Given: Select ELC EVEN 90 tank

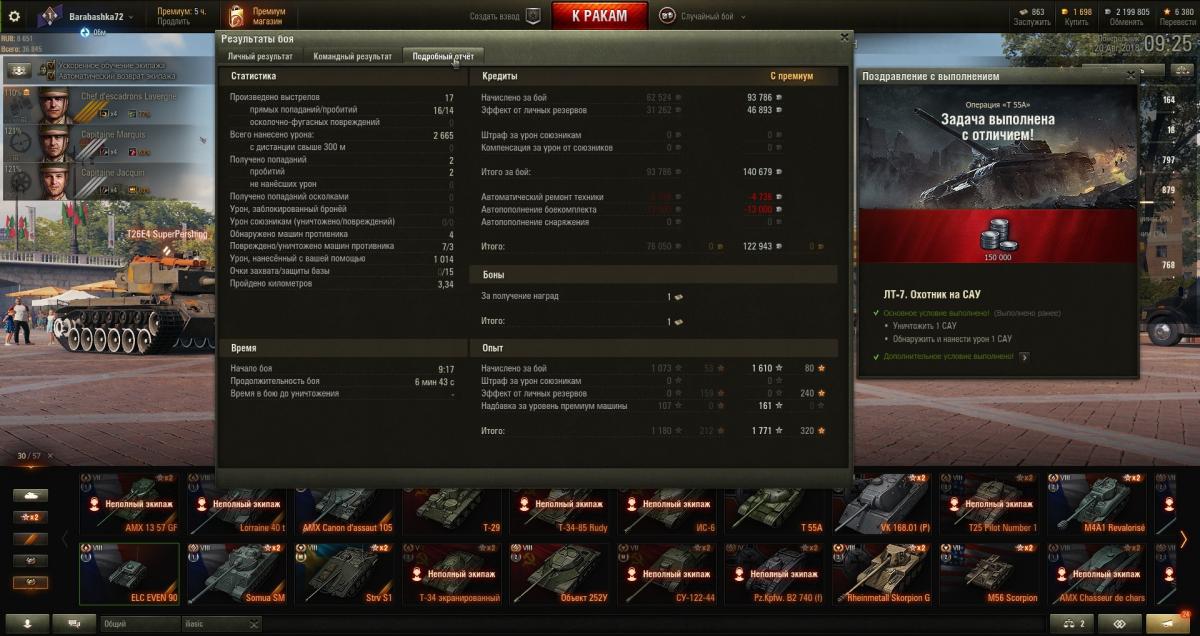Looking at the screenshot, I should (130, 574).
